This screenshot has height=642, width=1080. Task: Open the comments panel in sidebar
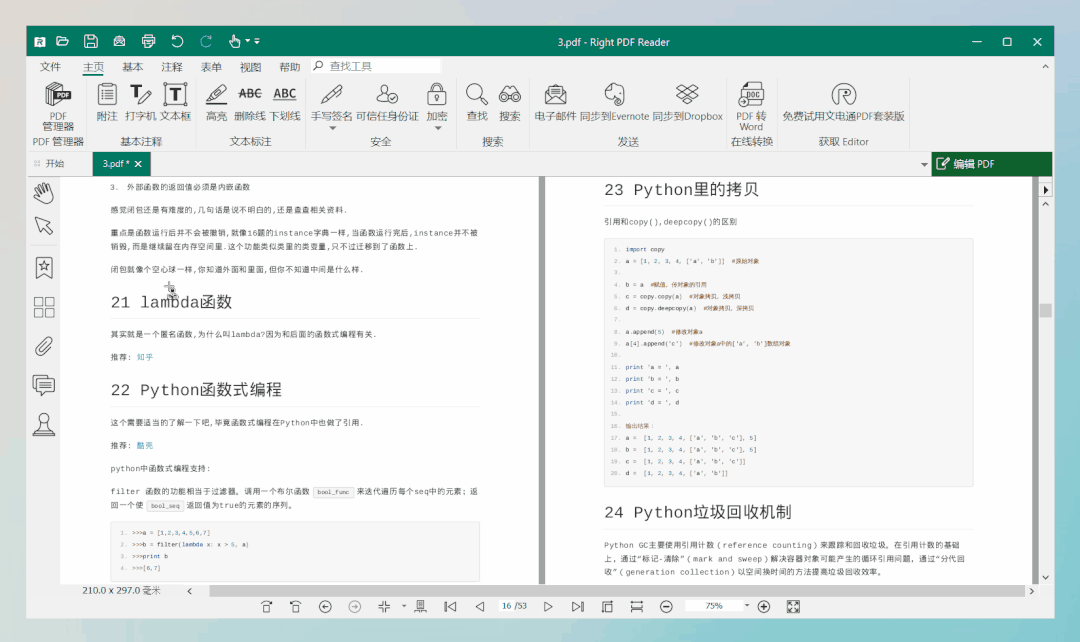pos(43,385)
